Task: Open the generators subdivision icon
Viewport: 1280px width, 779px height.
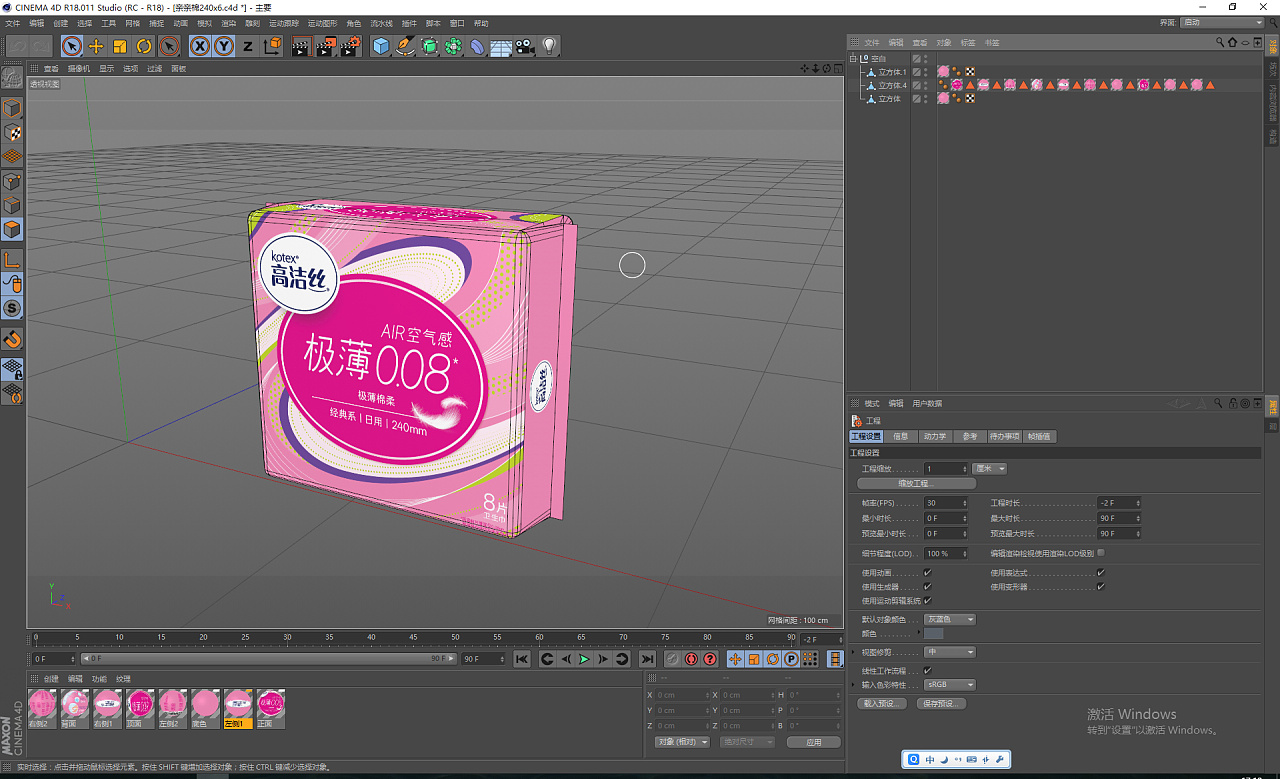Action: [429, 46]
